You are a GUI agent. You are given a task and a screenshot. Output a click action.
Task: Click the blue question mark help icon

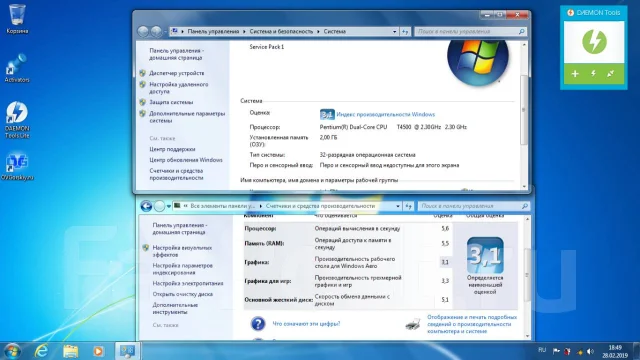tap(258, 324)
